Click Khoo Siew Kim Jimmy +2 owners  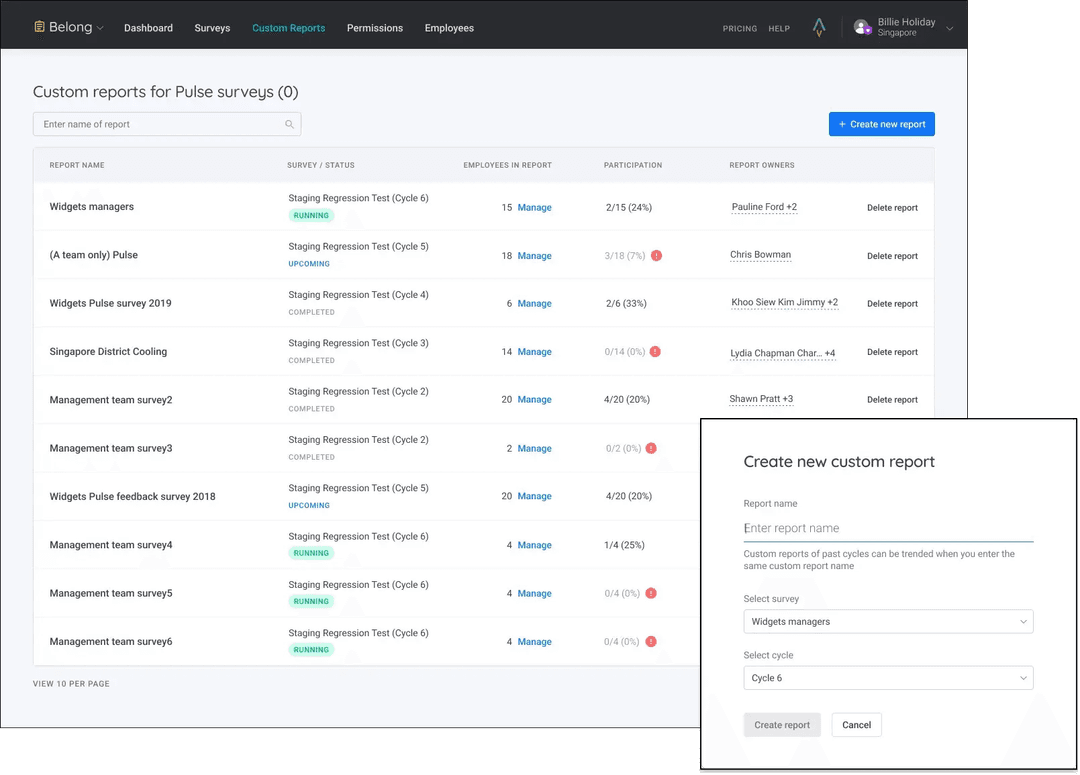pos(785,302)
